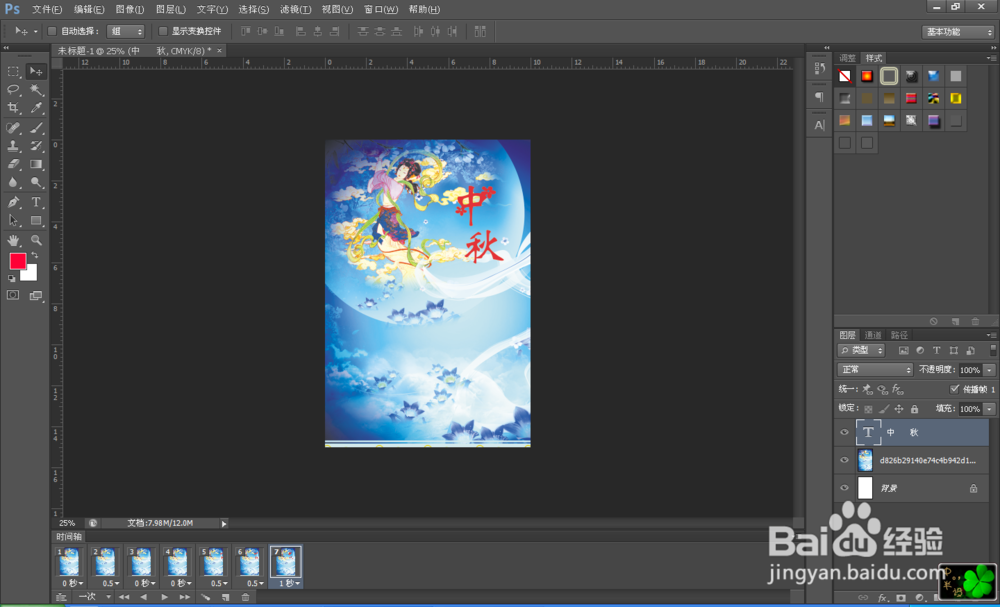The image size is (1000, 607).
Task: Switch to the 路径 tab
Action: tap(899, 335)
